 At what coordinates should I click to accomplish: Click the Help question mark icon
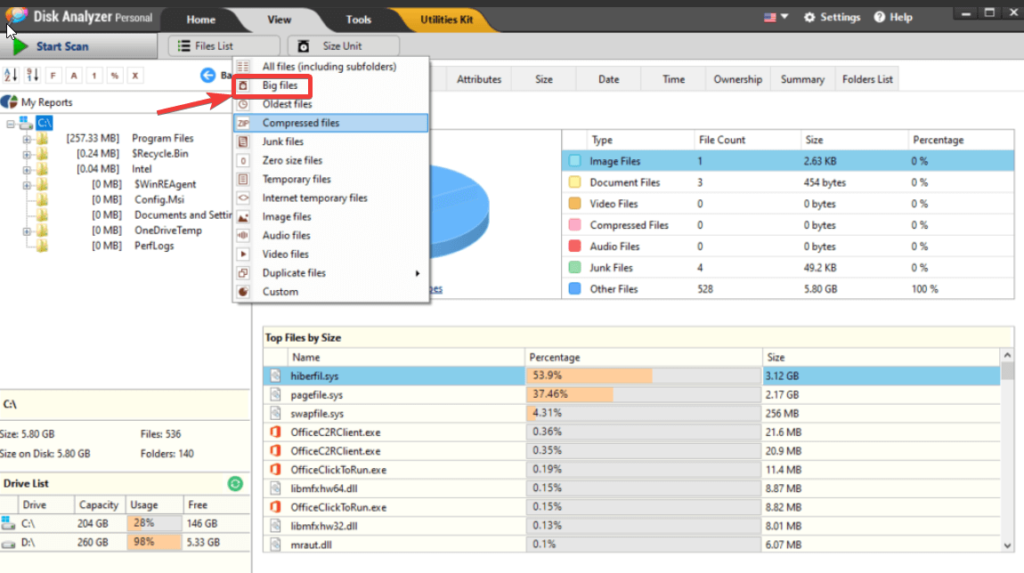pos(880,17)
